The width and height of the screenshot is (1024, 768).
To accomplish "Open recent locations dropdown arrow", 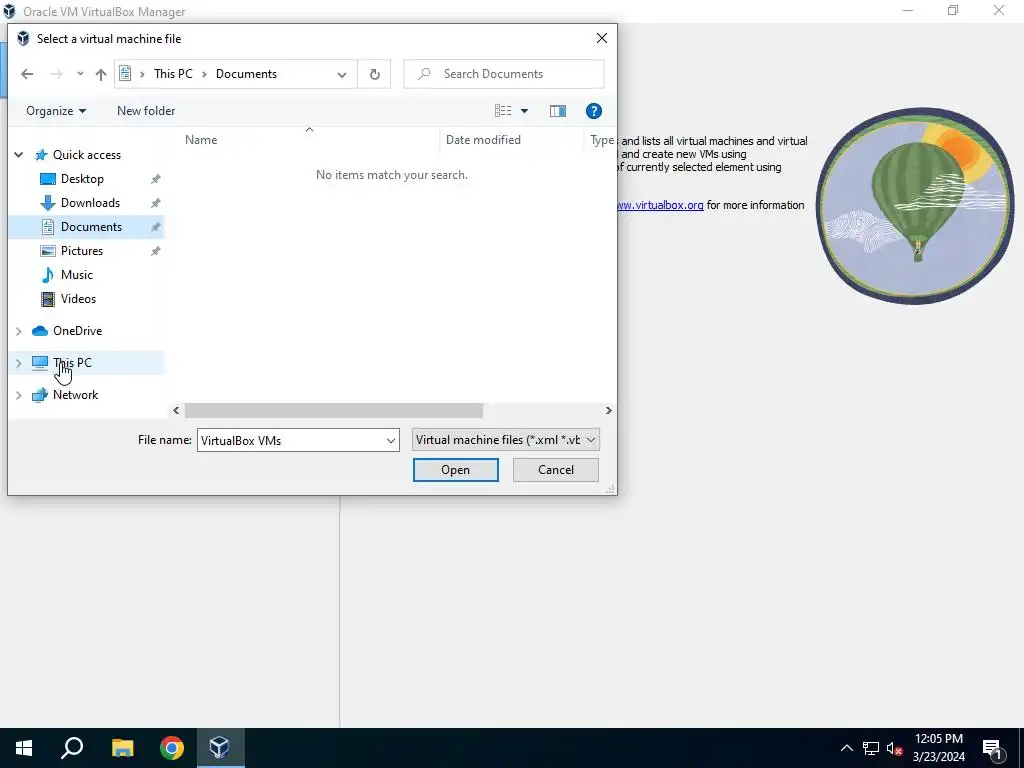I will 80,74.
